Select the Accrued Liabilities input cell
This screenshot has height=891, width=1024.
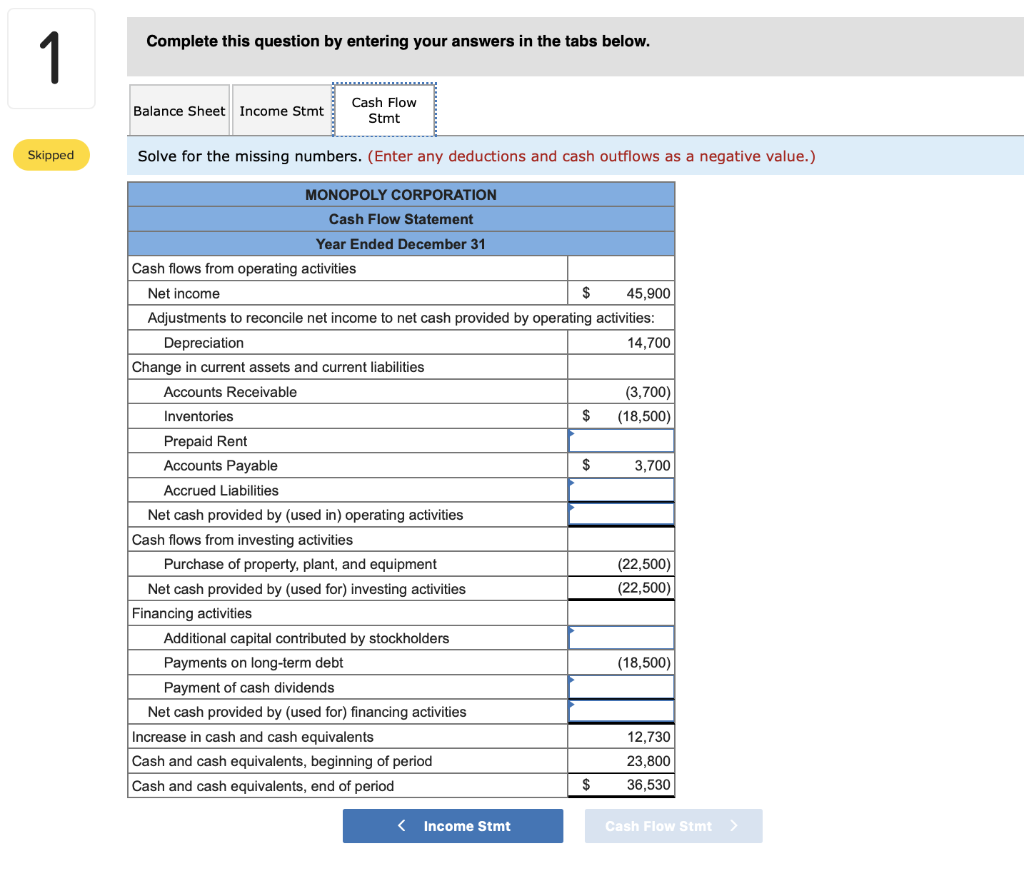tap(621, 489)
